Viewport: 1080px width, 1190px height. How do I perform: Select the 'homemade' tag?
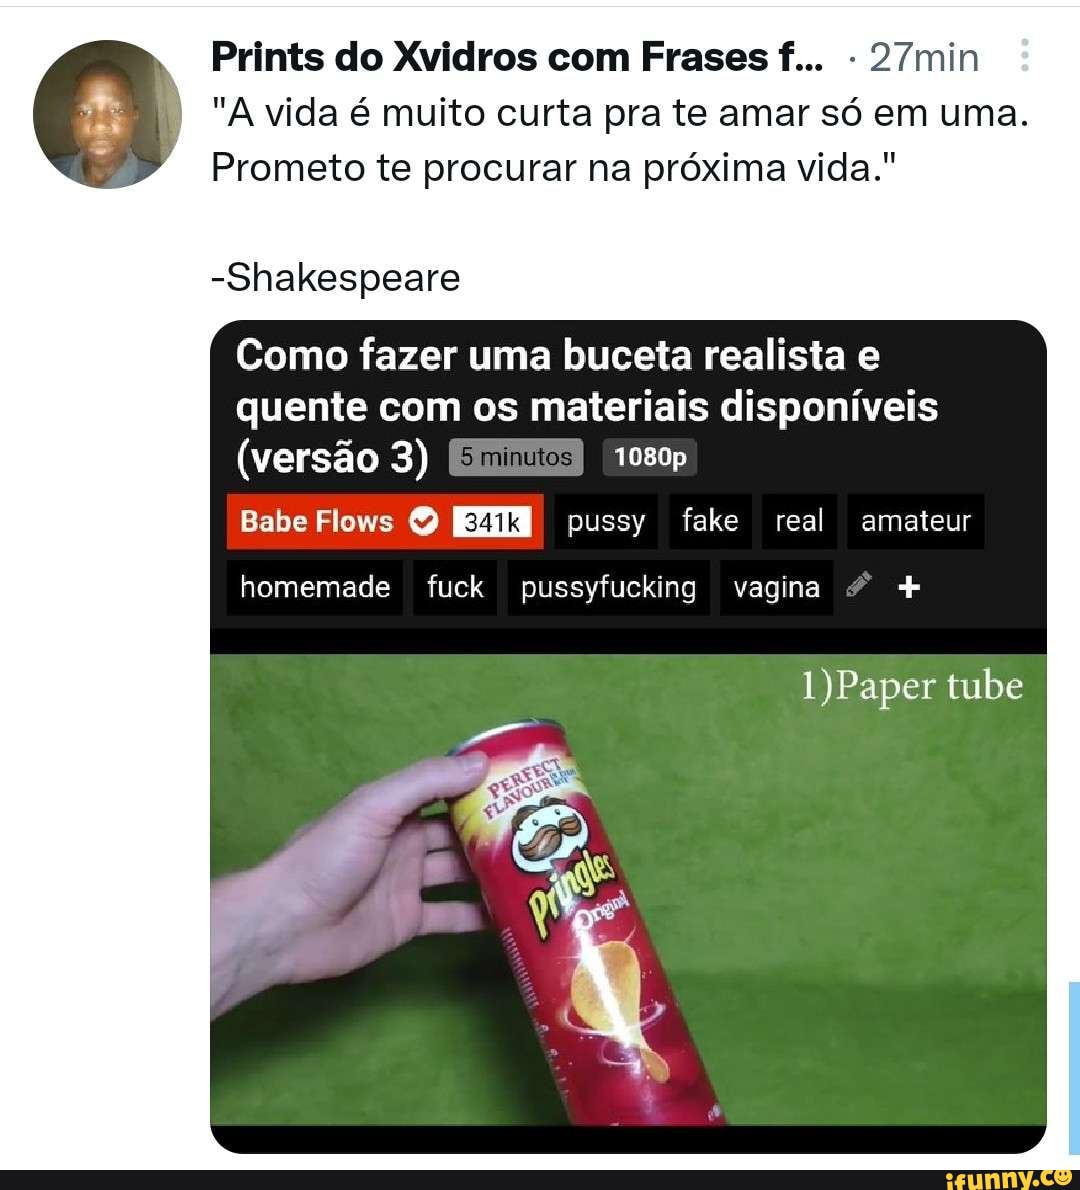point(315,587)
